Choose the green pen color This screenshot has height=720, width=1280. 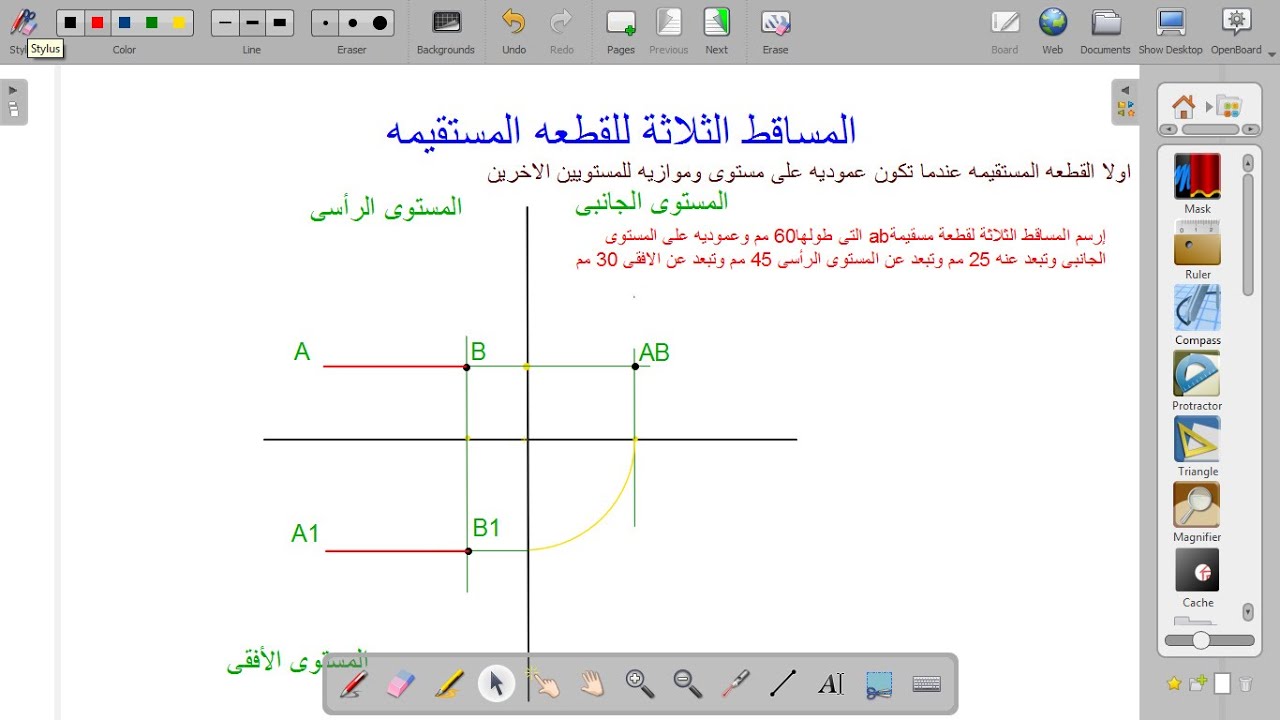(x=151, y=22)
